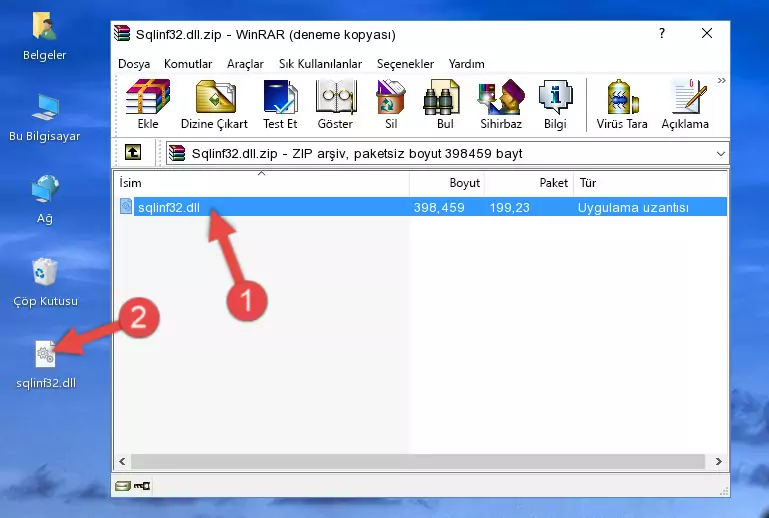Open the Sık Kullanılanlar menu
769x518 pixels.
click(x=320, y=64)
